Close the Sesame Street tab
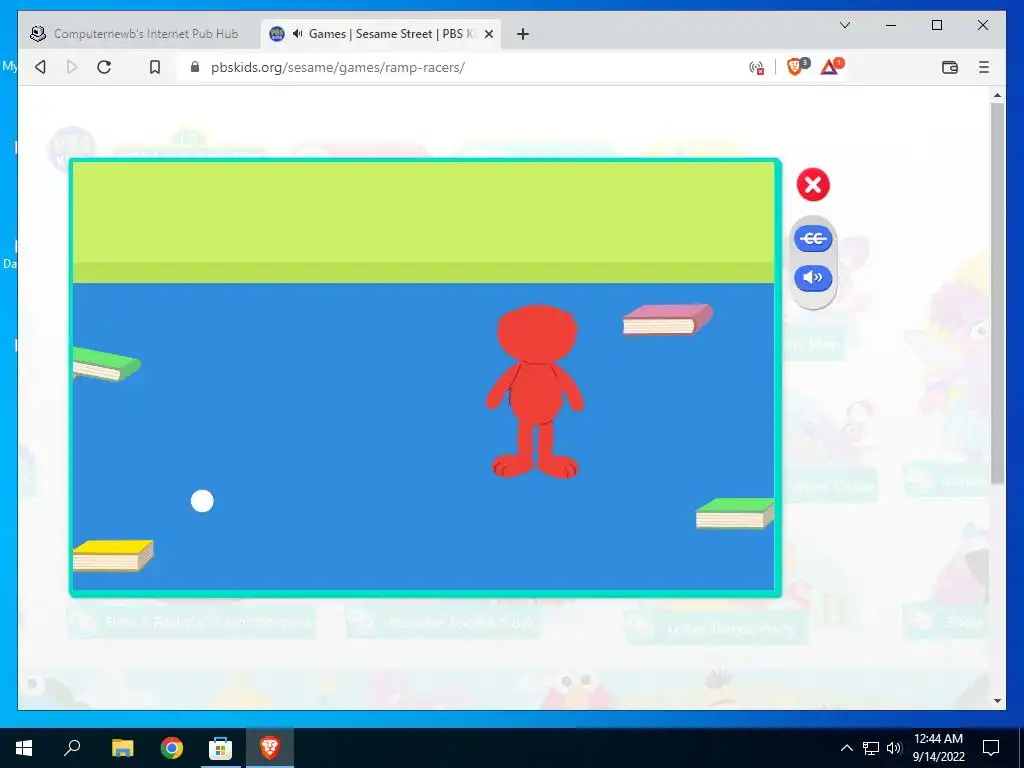1024x768 pixels. tap(488, 34)
